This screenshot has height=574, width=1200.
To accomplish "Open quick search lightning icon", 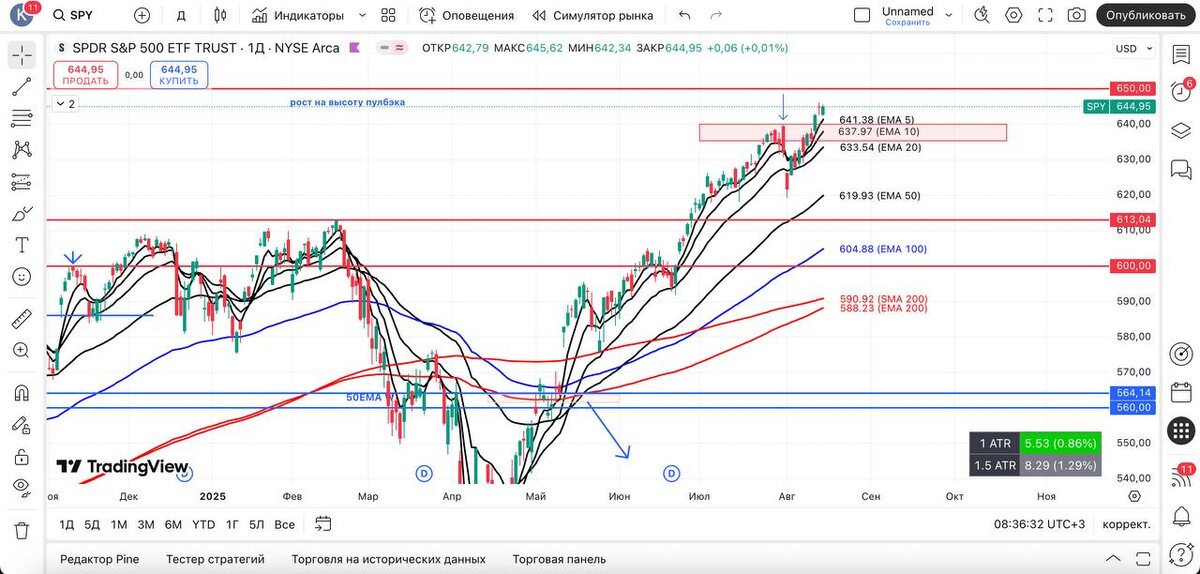I will click(x=982, y=15).
